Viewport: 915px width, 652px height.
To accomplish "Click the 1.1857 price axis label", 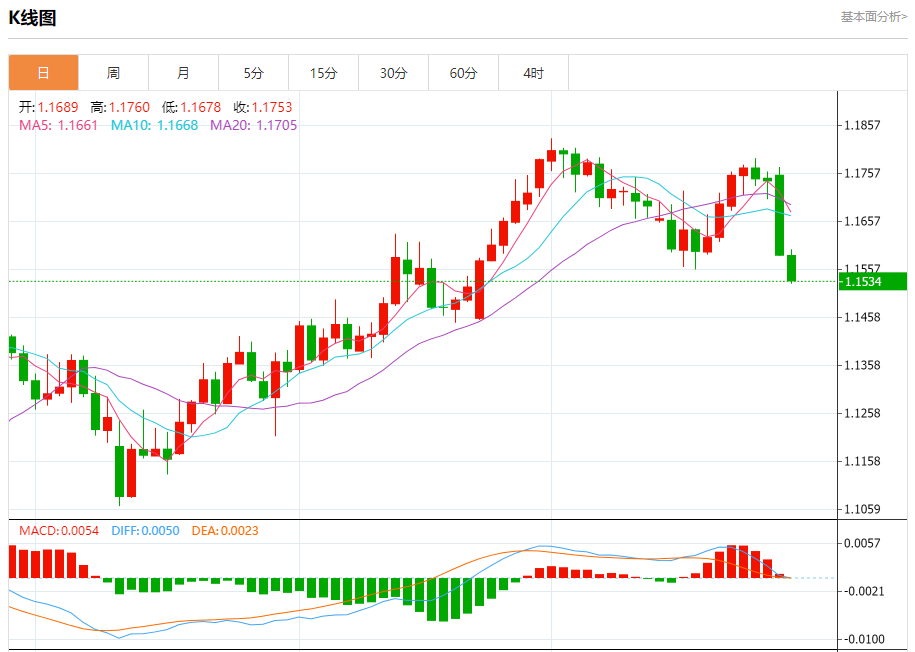I will 862,125.
